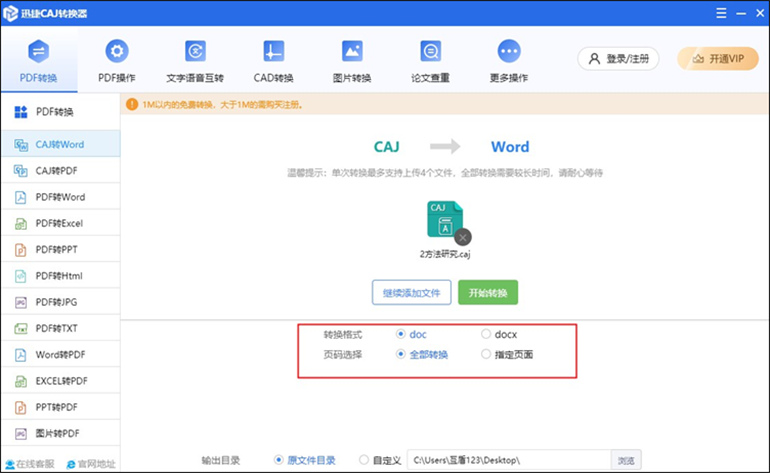Image resolution: width=770 pixels, height=473 pixels.
Task: Click the hamburger menu icon in title bar
Action: 721,13
